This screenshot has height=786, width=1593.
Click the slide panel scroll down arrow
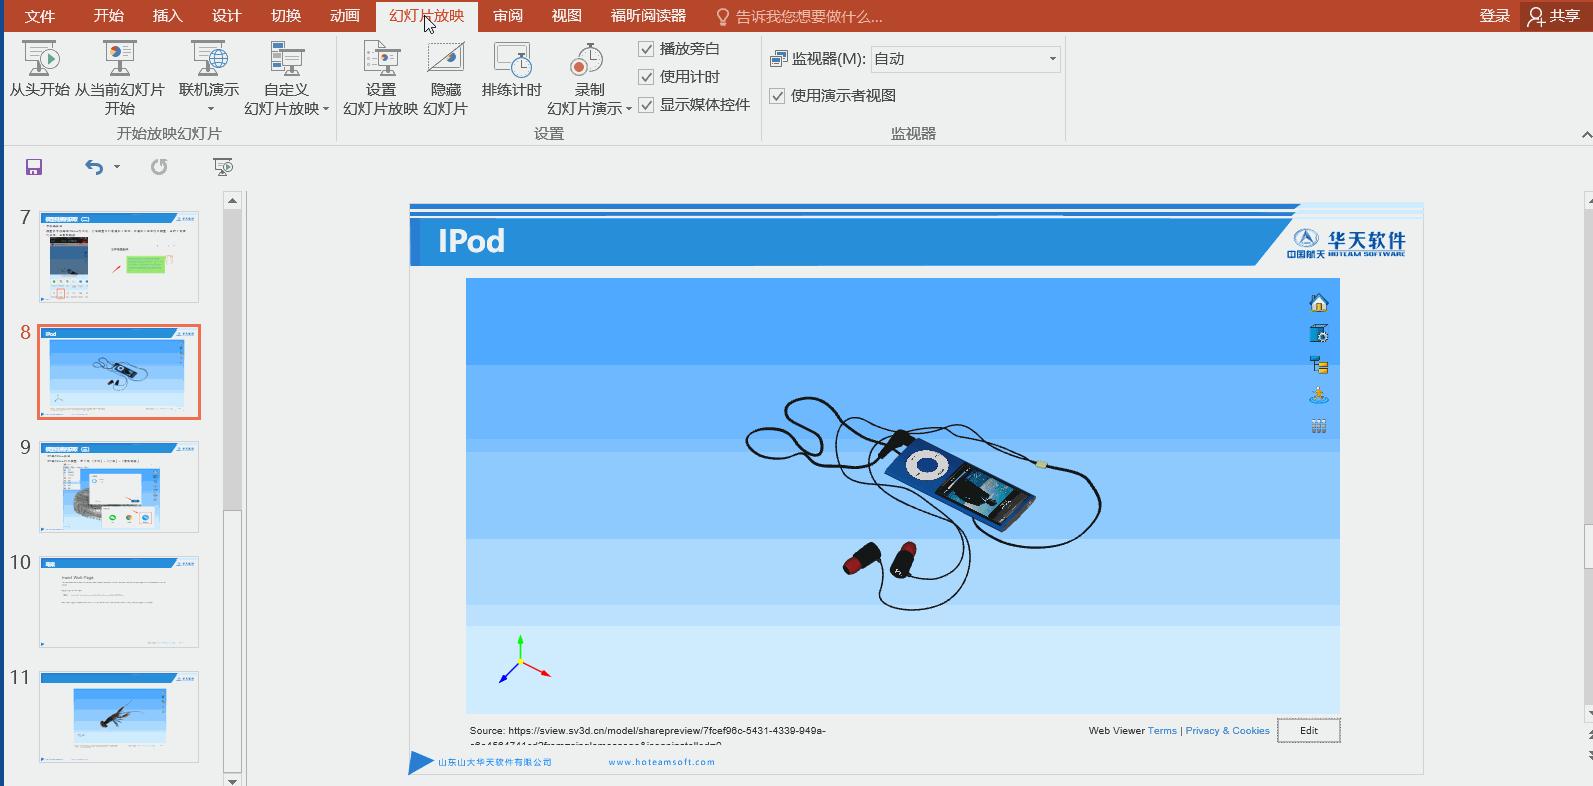[x=233, y=780]
